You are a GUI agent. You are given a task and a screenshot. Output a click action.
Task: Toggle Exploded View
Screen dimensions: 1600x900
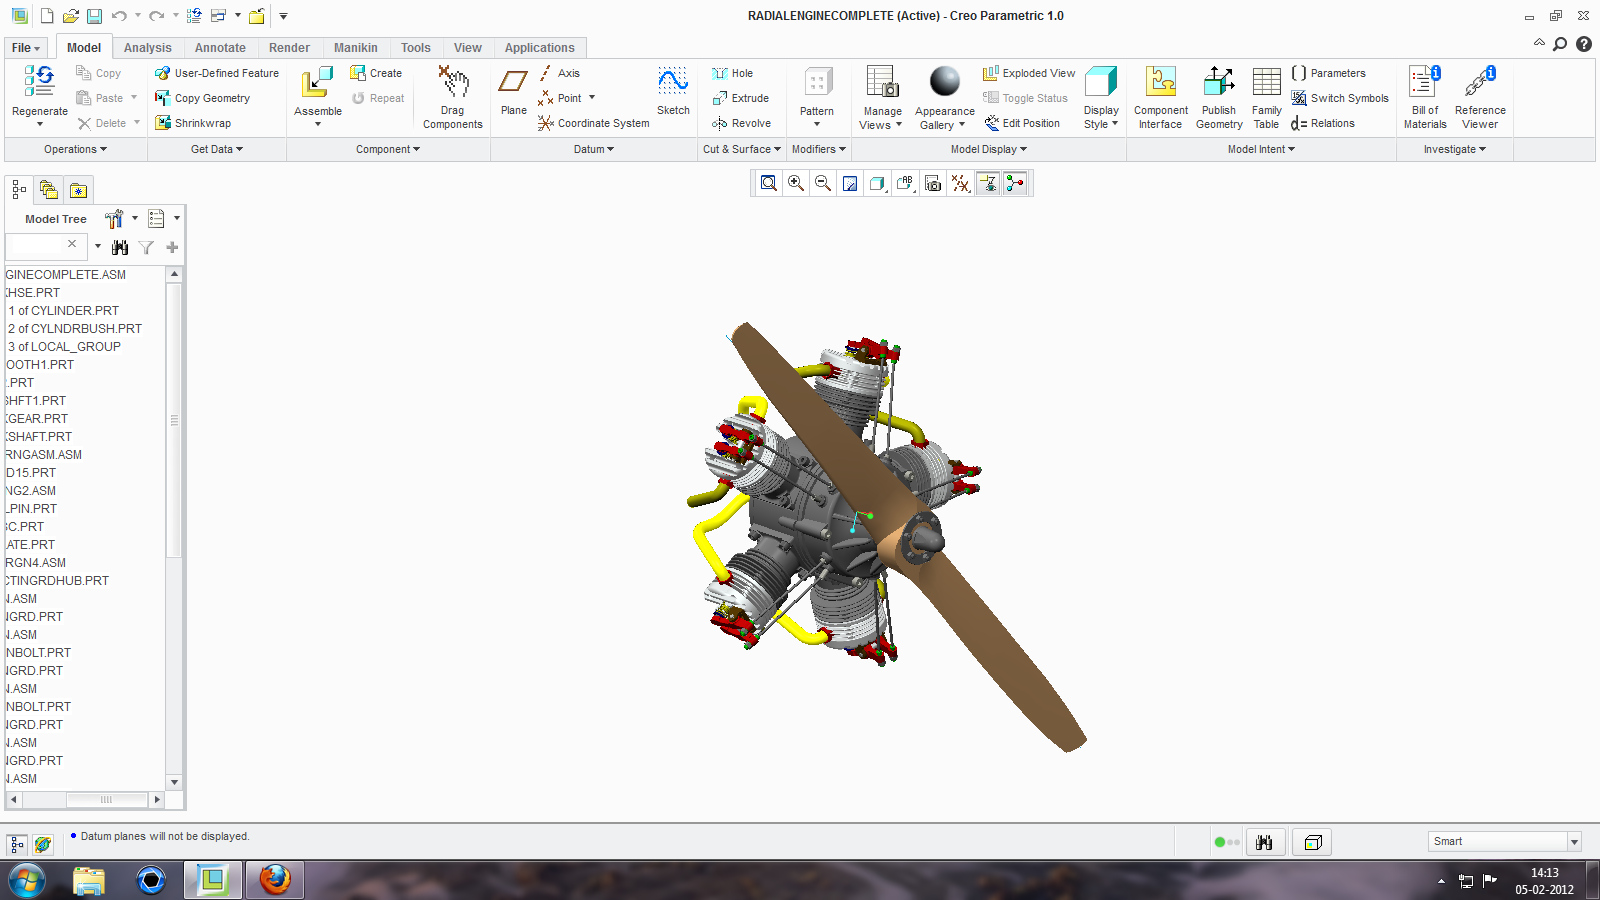point(1029,73)
